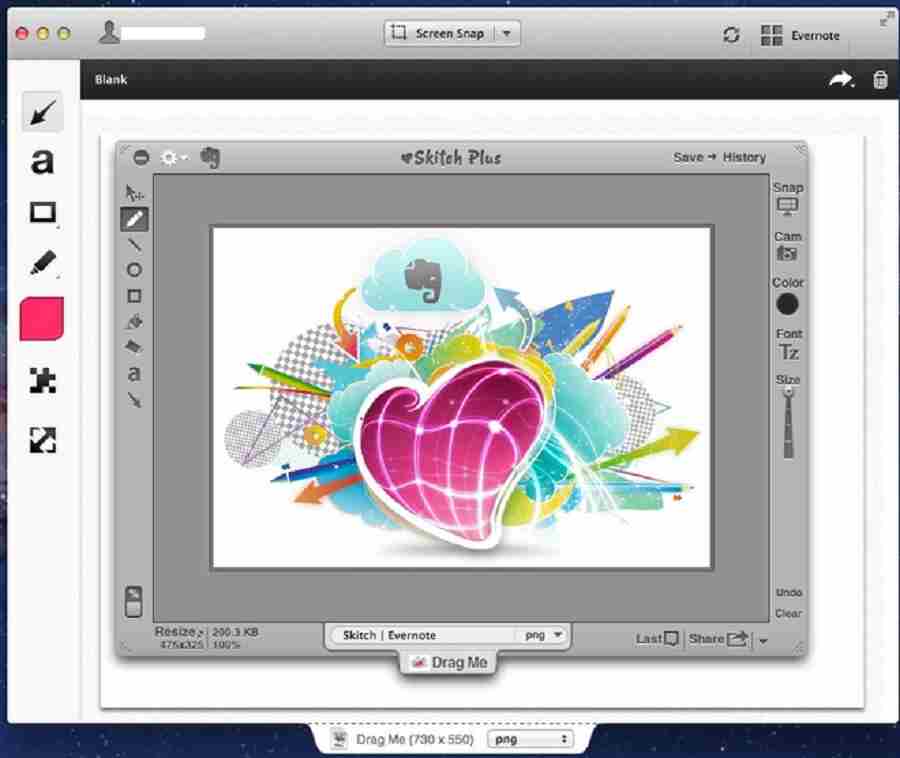900x758 pixels.
Task: Expand the Screen Snap dropdown arrow
Action: 507,33
